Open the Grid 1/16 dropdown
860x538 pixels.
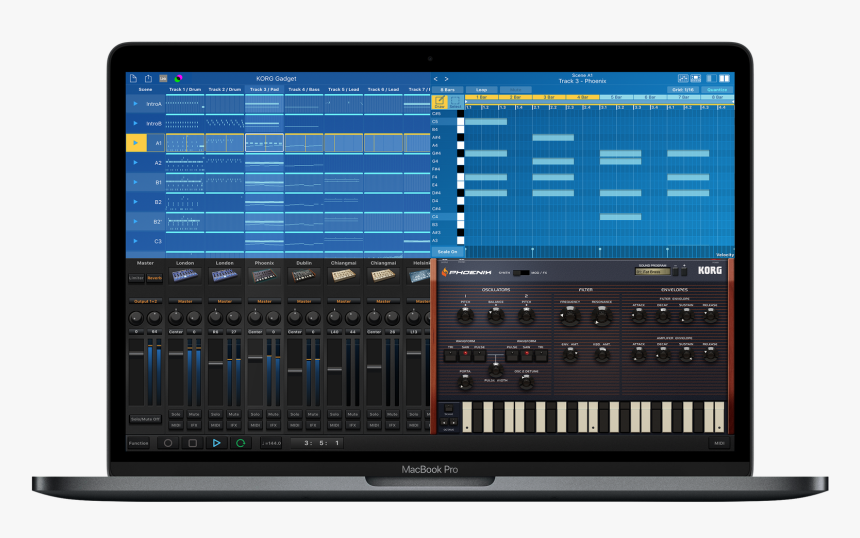[x=683, y=89]
